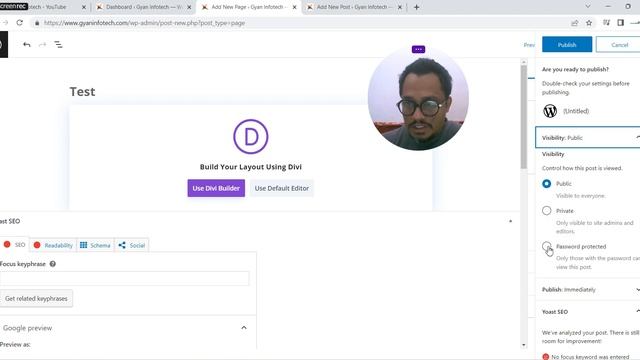Click the undo arrow in editor toolbar
This screenshot has width=640, height=360.
tap(27, 44)
